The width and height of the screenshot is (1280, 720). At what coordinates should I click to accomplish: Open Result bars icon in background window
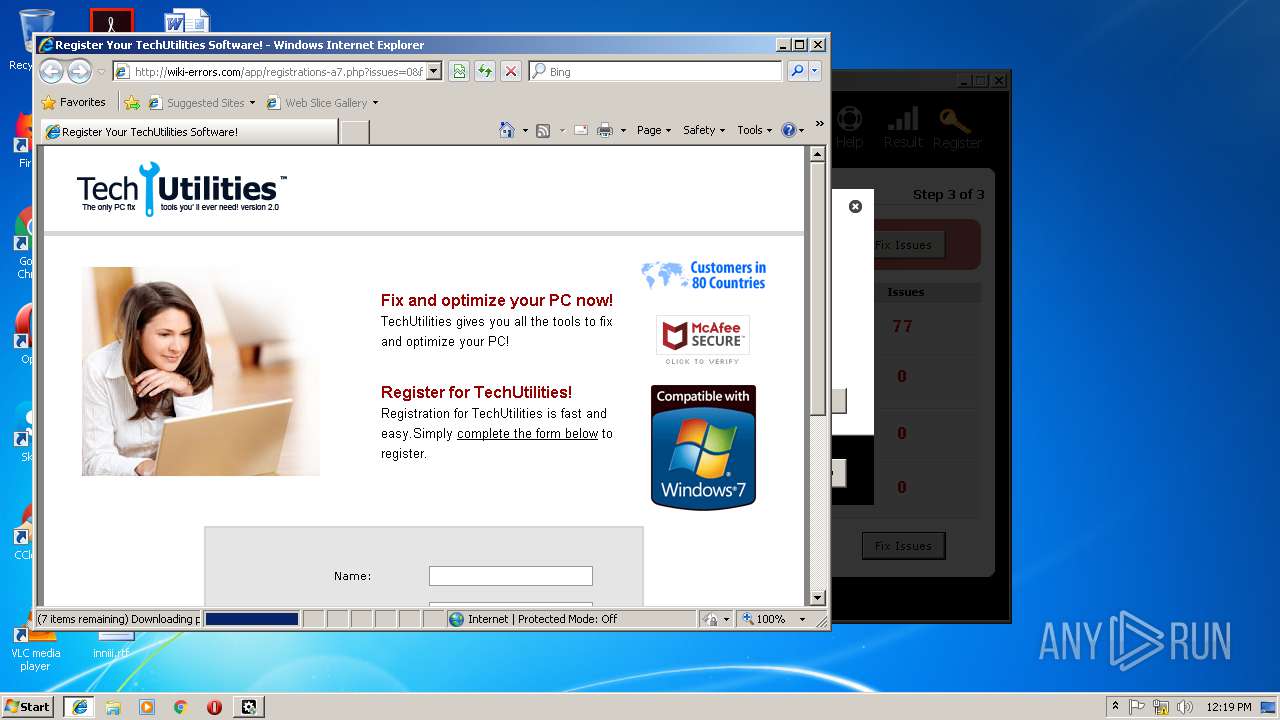902,129
